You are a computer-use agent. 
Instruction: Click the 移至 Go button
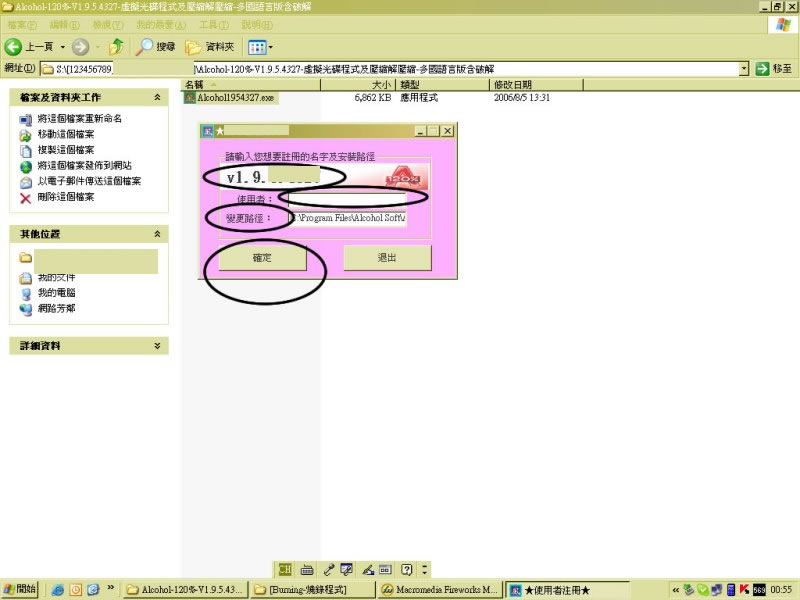tap(774, 69)
